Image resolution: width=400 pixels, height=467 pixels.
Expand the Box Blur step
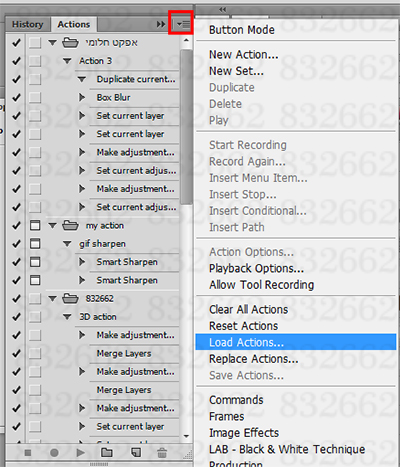click(82, 97)
